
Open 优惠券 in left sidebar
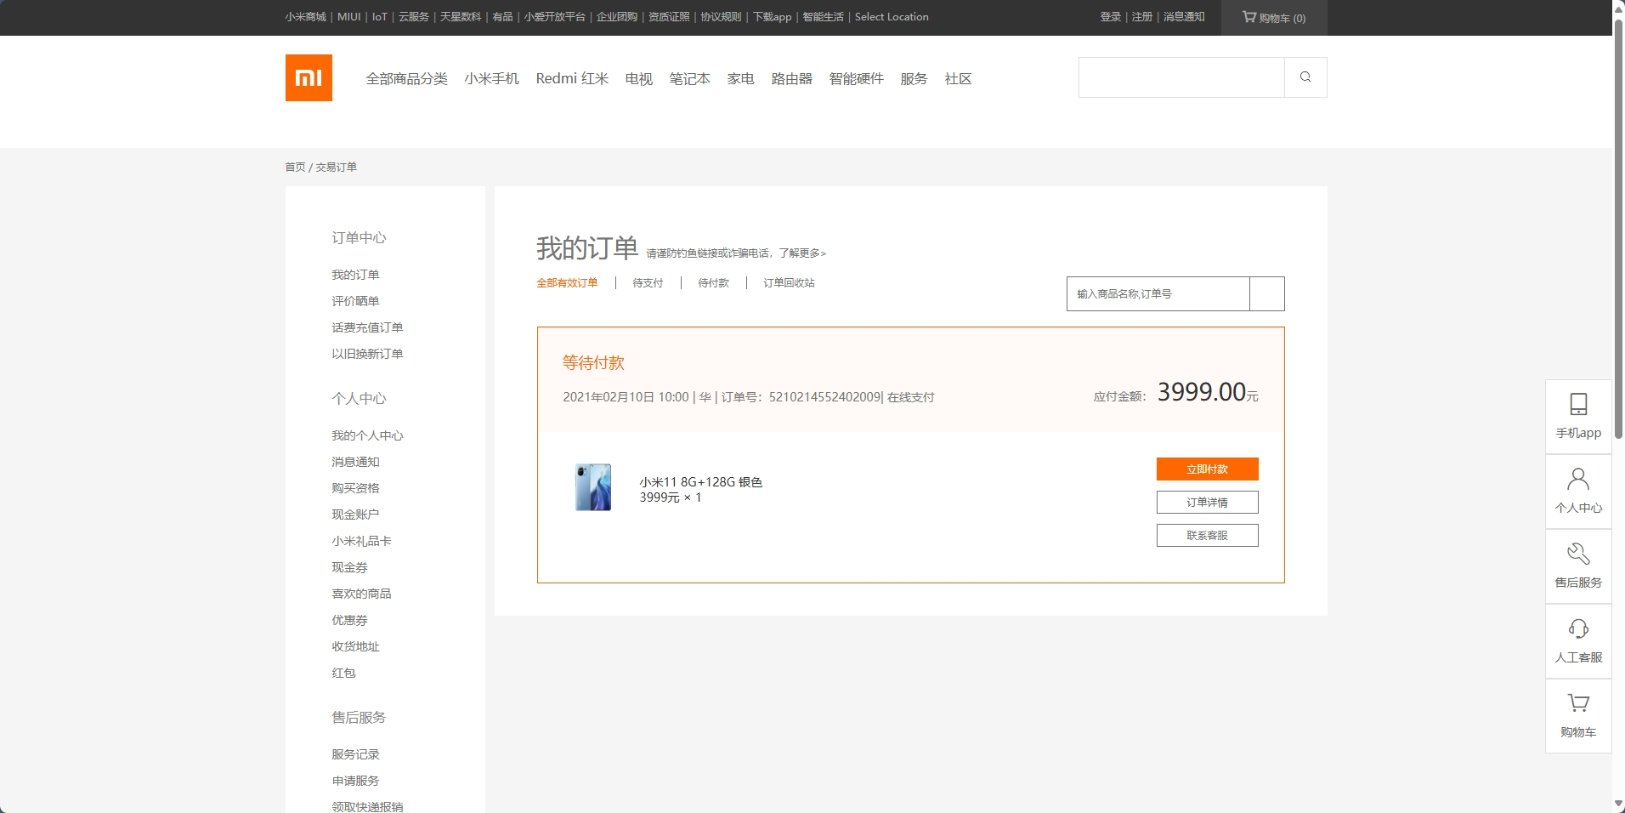(350, 620)
